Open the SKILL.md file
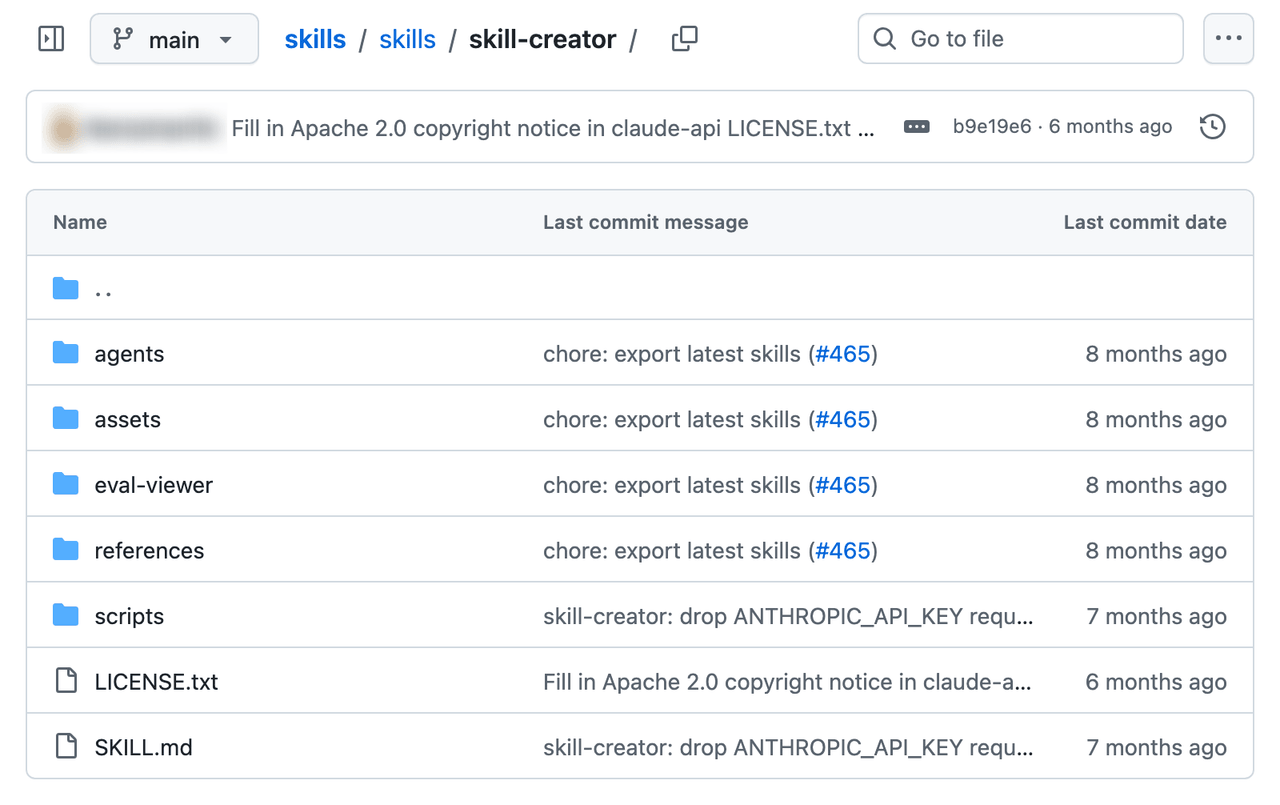1280x805 pixels. pyautogui.click(x=143, y=748)
